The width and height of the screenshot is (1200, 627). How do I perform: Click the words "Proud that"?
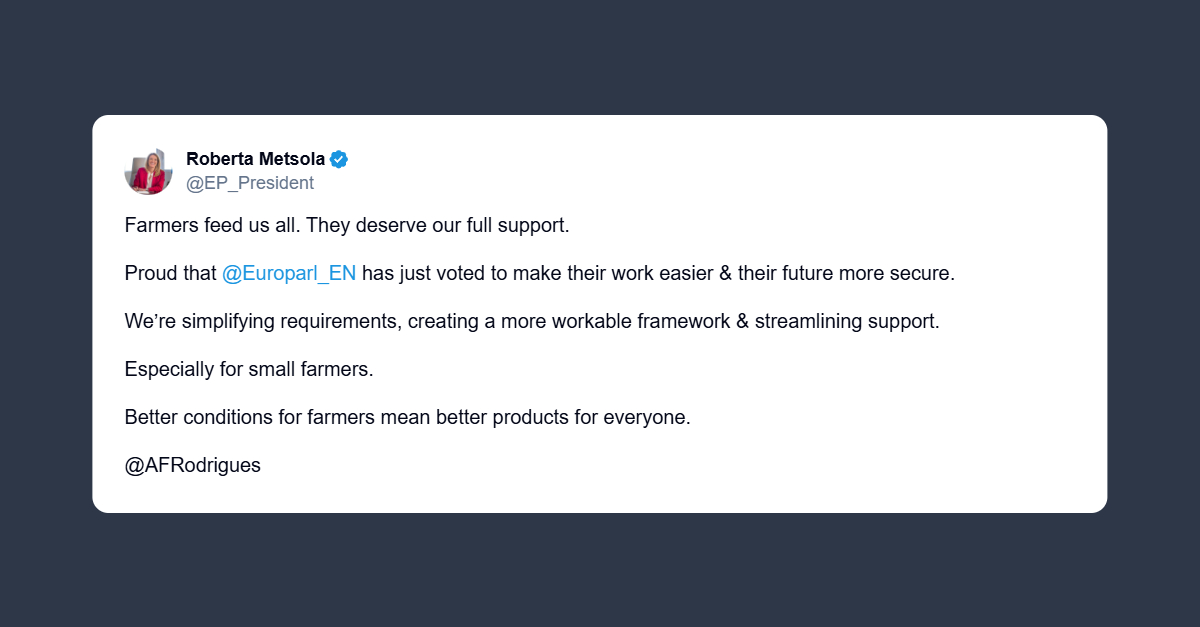(170, 273)
